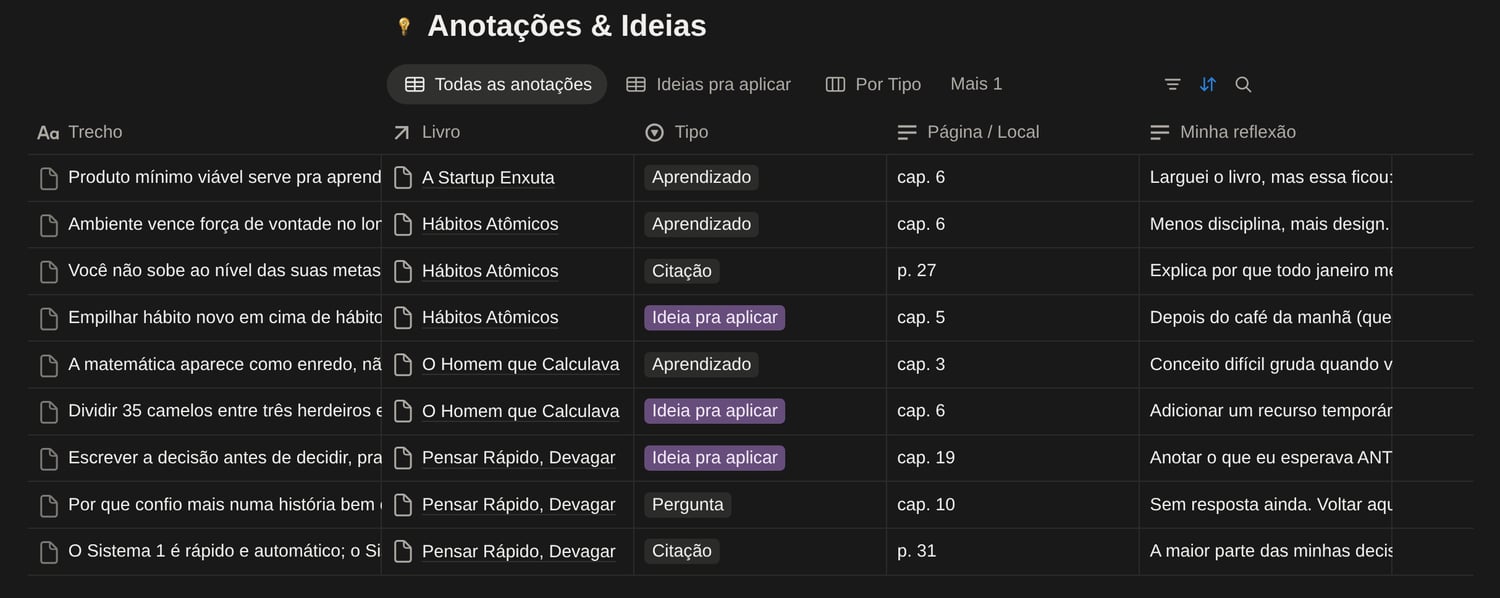
Task: Open Pensar Rápido, Devagar link in Pergunta row
Action: (x=518, y=505)
